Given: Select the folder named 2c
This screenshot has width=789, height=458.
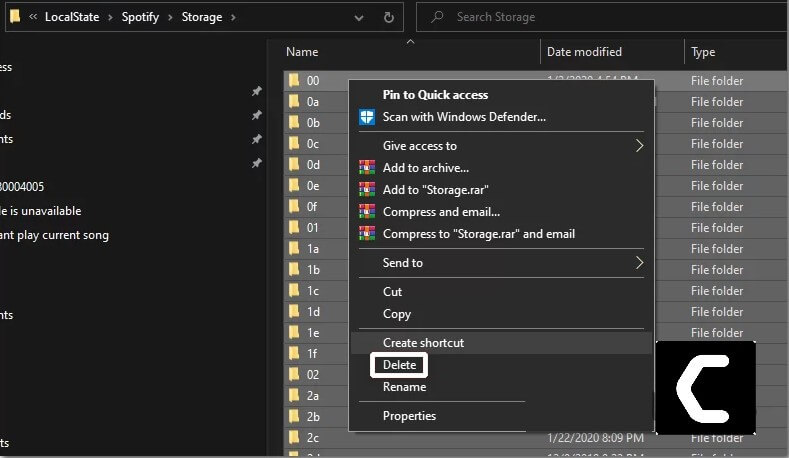Looking at the screenshot, I should pyautogui.click(x=313, y=437).
